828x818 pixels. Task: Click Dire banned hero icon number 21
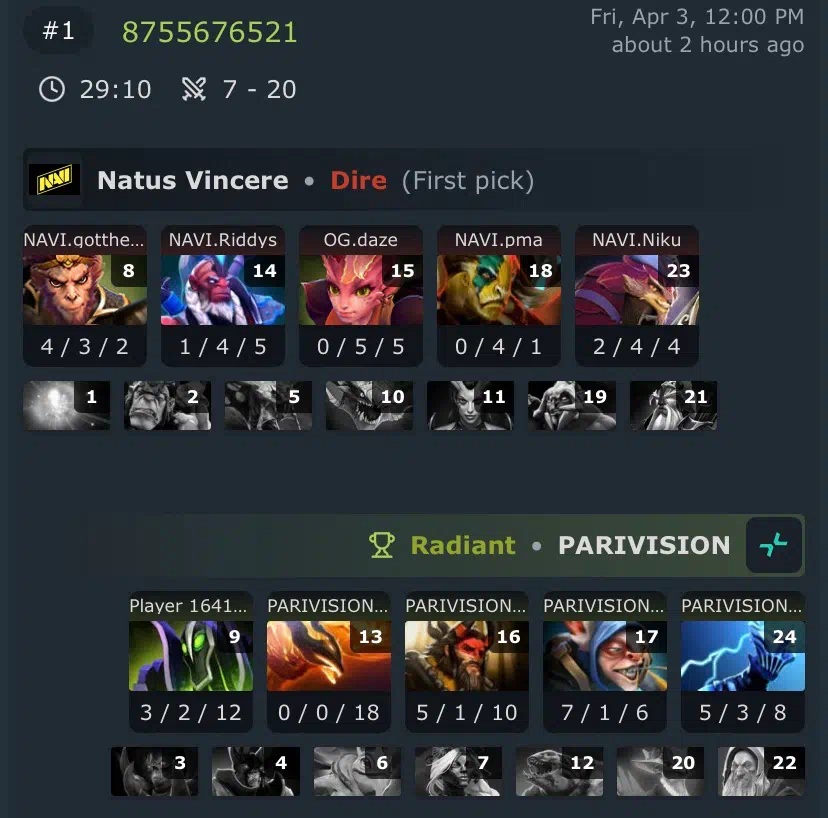pos(673,405)
